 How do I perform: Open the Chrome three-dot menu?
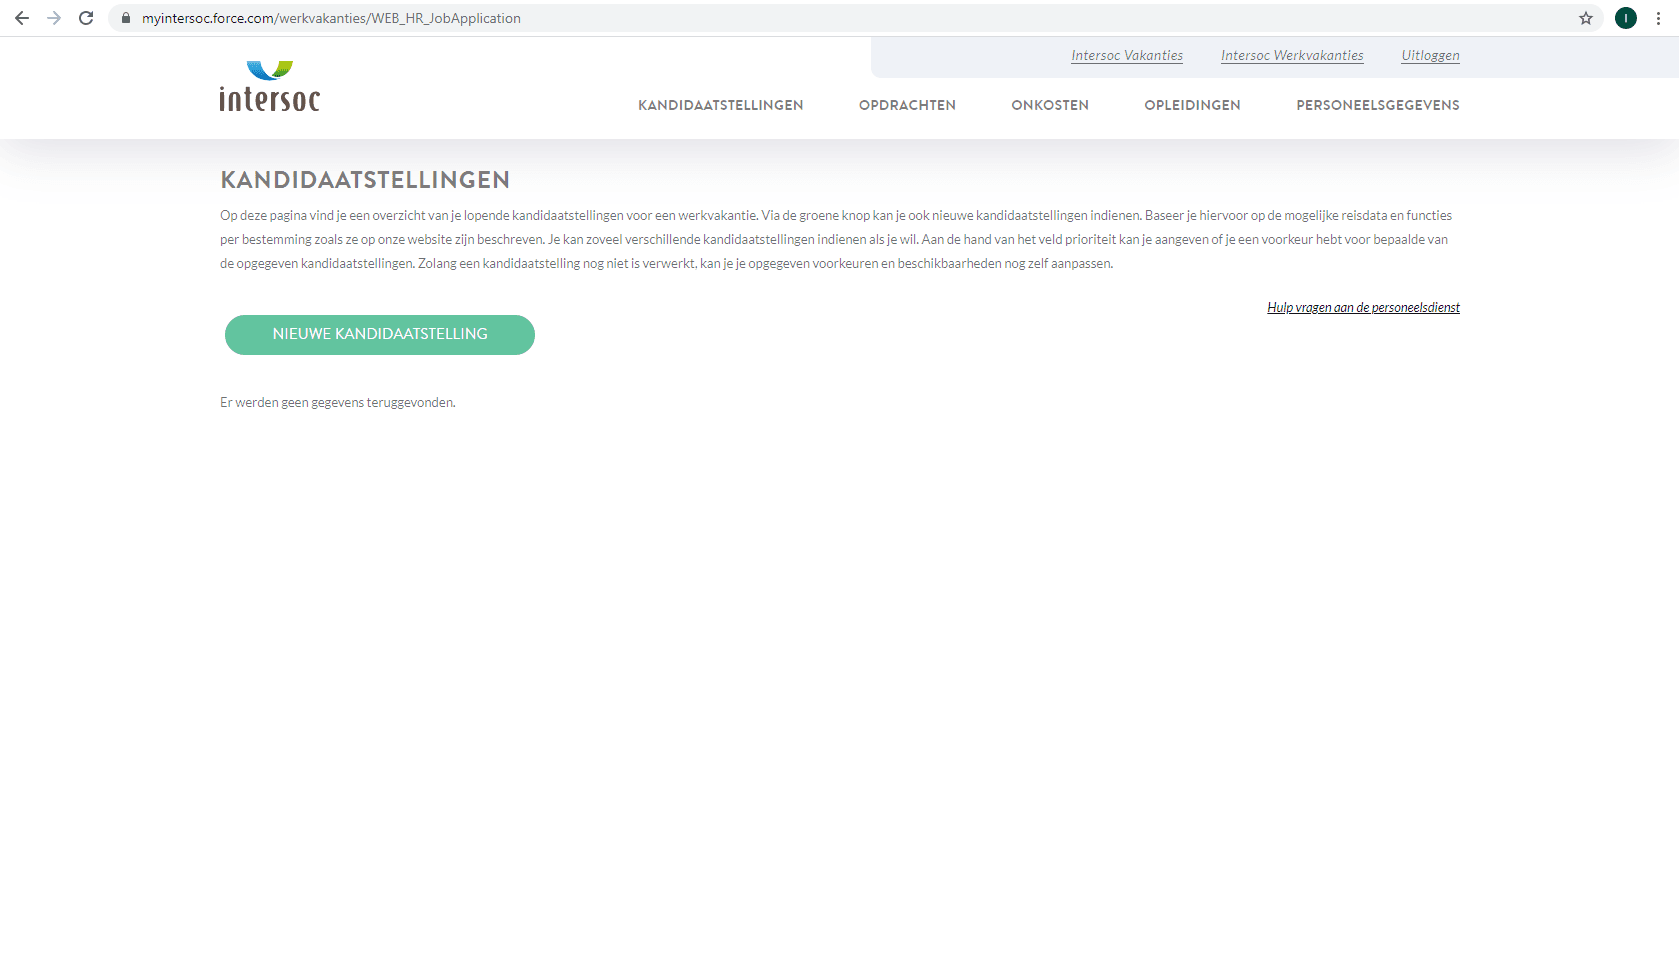[x=1658, y=18]
